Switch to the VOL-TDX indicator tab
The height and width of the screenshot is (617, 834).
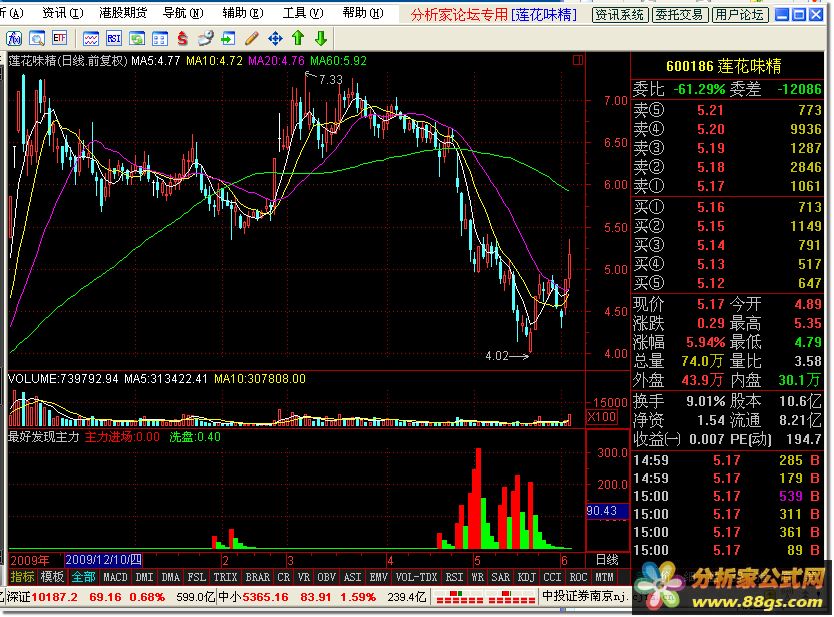[416, 577]
